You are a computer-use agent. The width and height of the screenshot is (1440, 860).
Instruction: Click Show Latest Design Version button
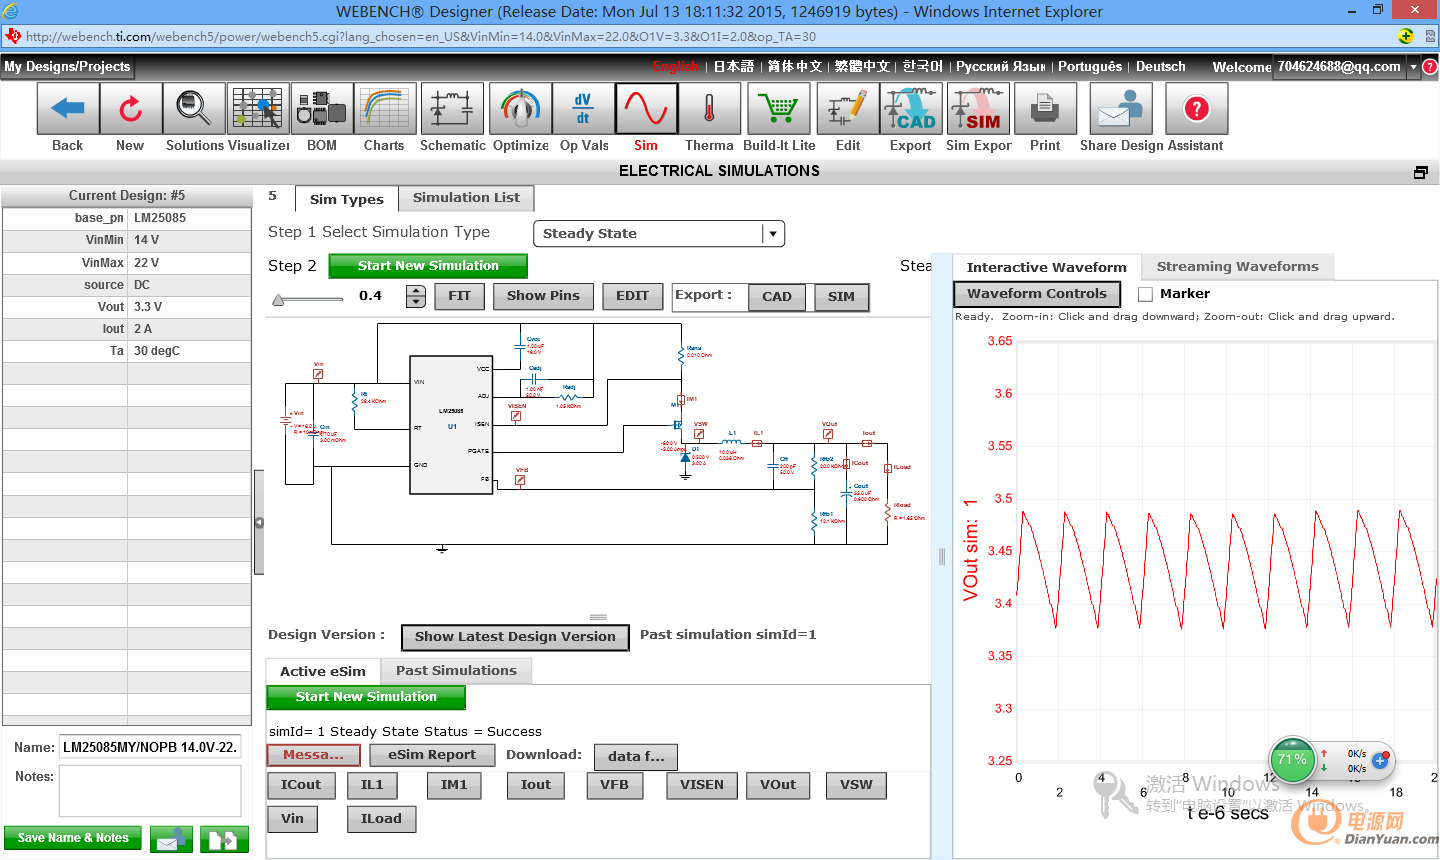click(515, 637)
